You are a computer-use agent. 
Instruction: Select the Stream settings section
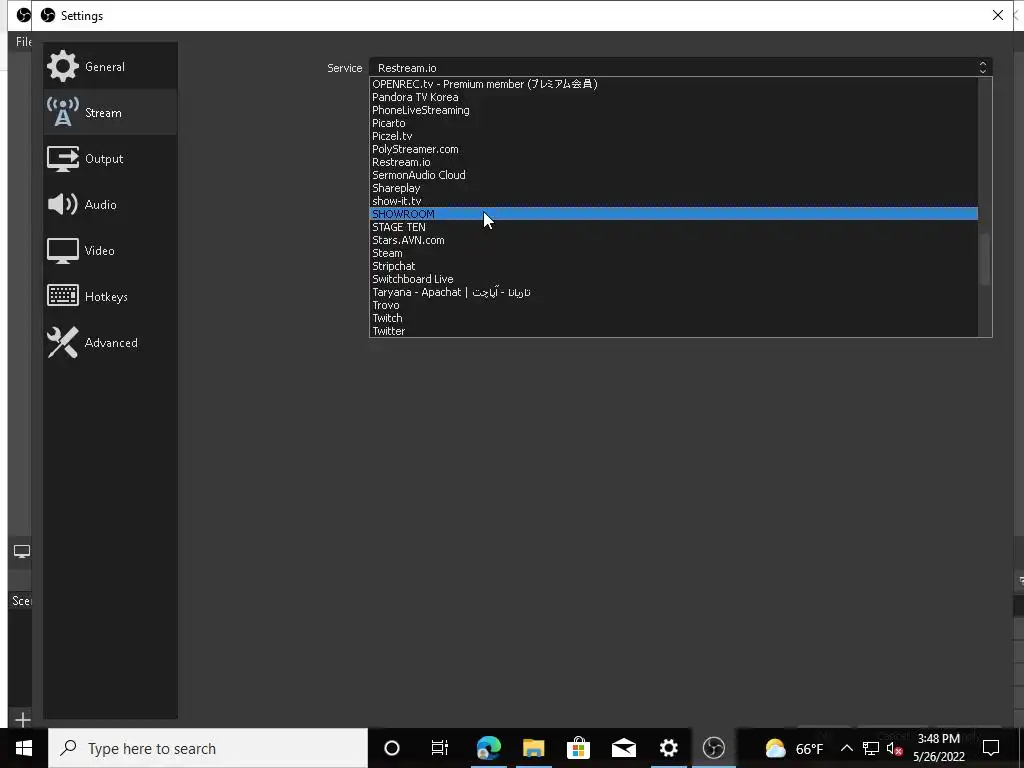pyautogui.click(x=110, y=112)
